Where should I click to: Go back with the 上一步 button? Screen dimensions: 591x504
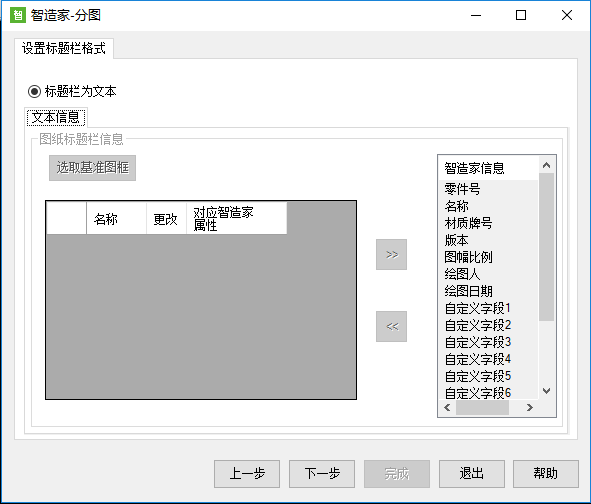coord(247,474)
